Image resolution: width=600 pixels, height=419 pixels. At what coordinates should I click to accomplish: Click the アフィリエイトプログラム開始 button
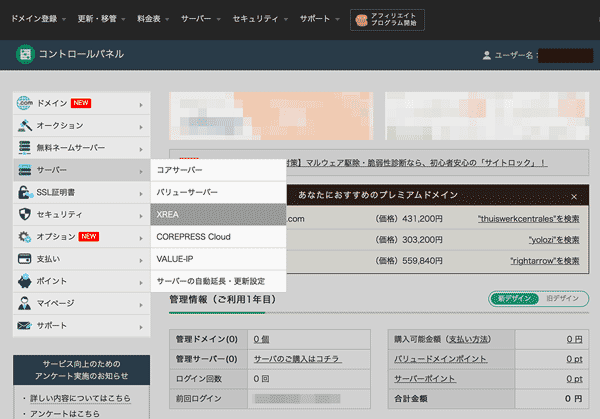point(387,20)
